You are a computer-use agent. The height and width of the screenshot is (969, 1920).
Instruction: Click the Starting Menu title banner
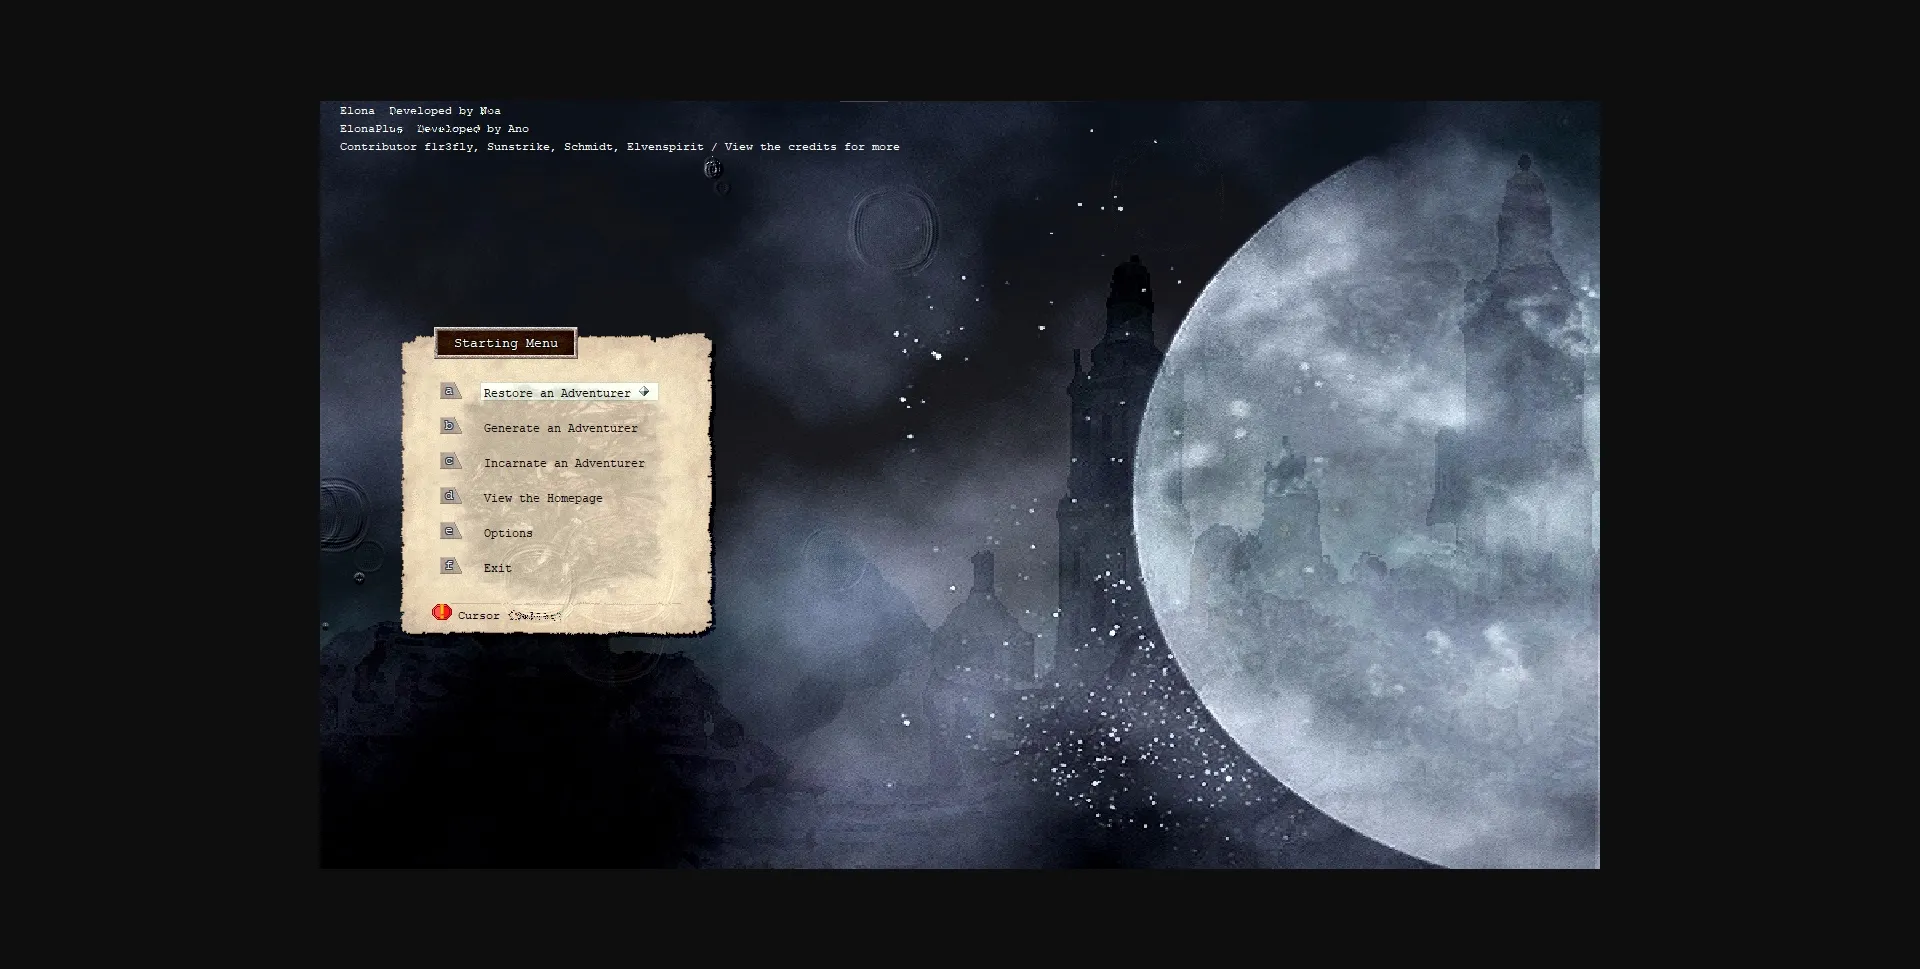[506, 343]
